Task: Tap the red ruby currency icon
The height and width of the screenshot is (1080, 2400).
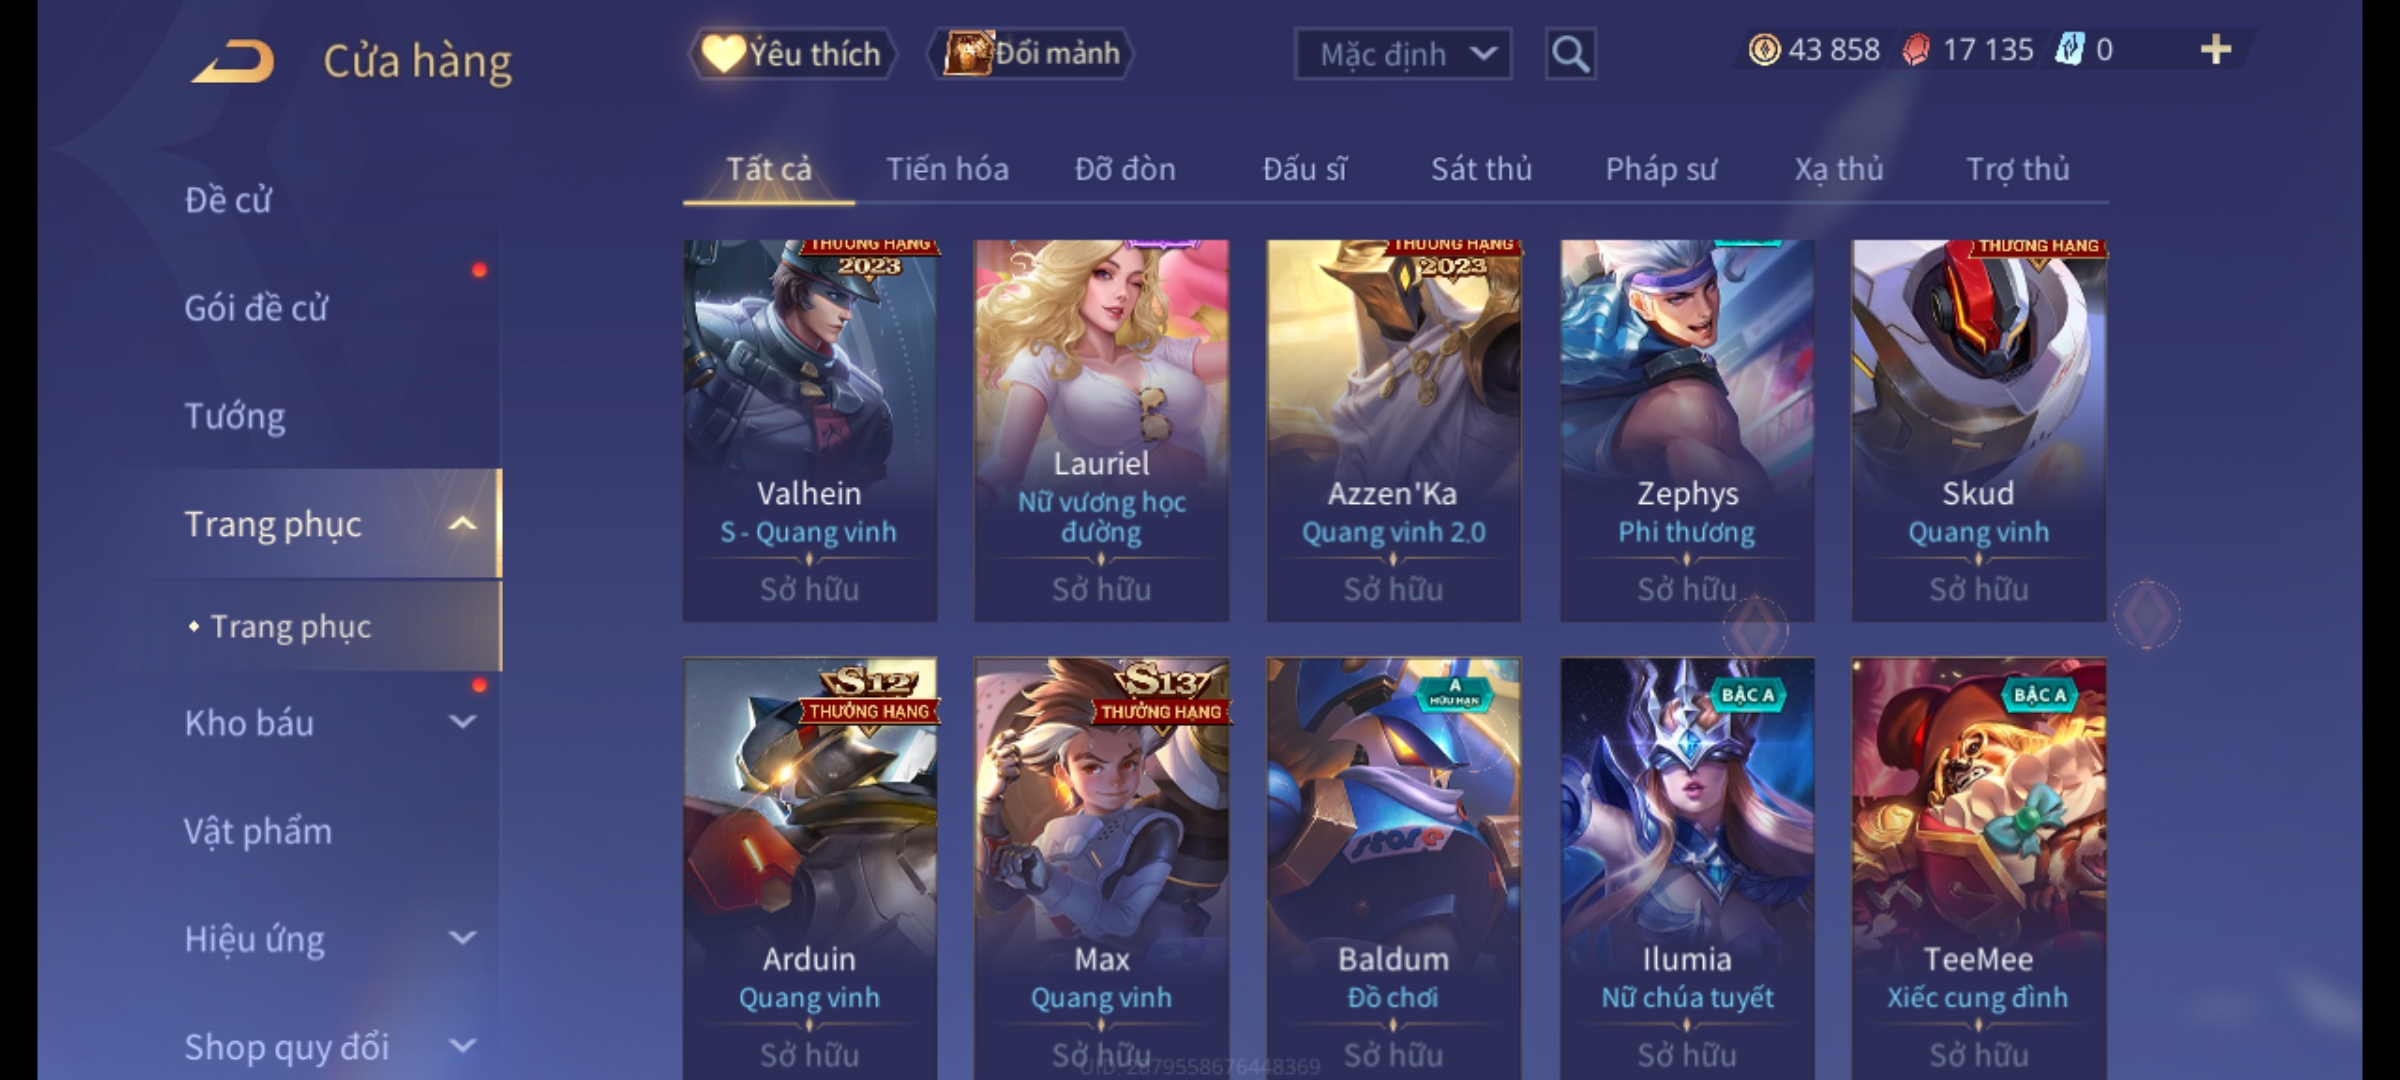Action: (1916, 50)
